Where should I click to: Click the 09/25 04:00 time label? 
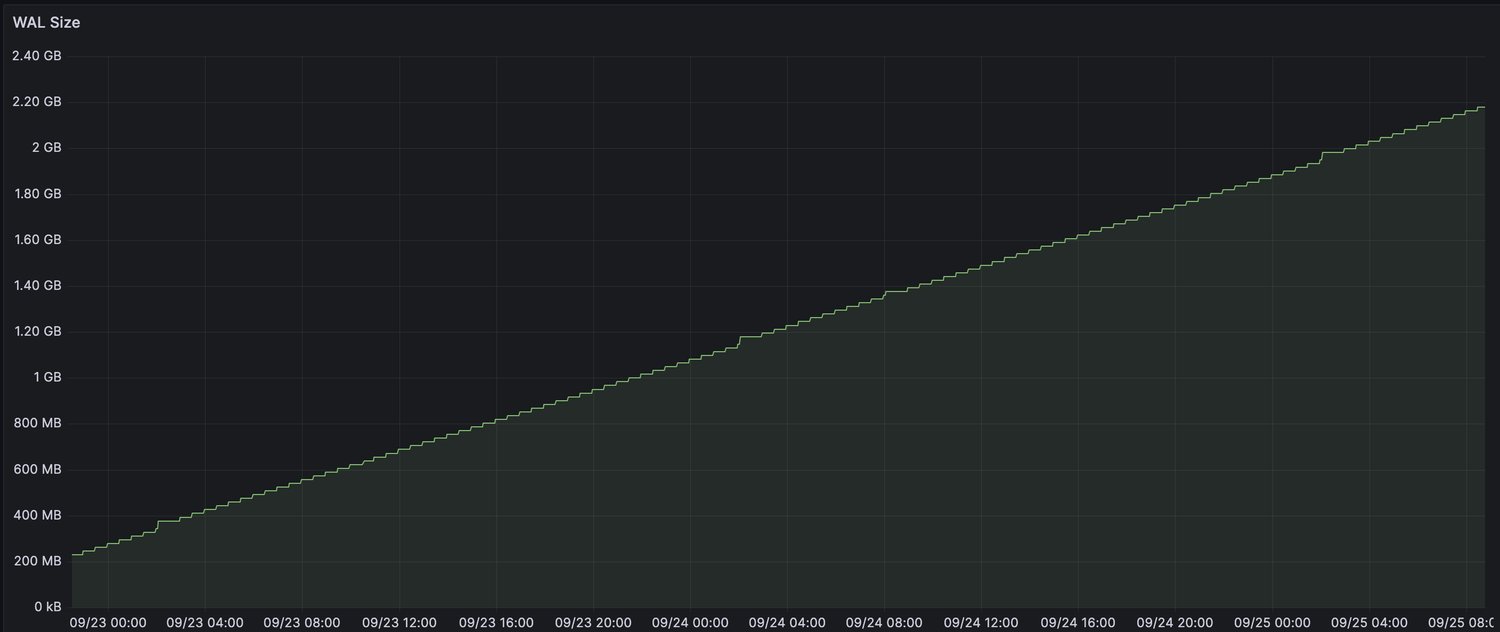pos(1369,623)
